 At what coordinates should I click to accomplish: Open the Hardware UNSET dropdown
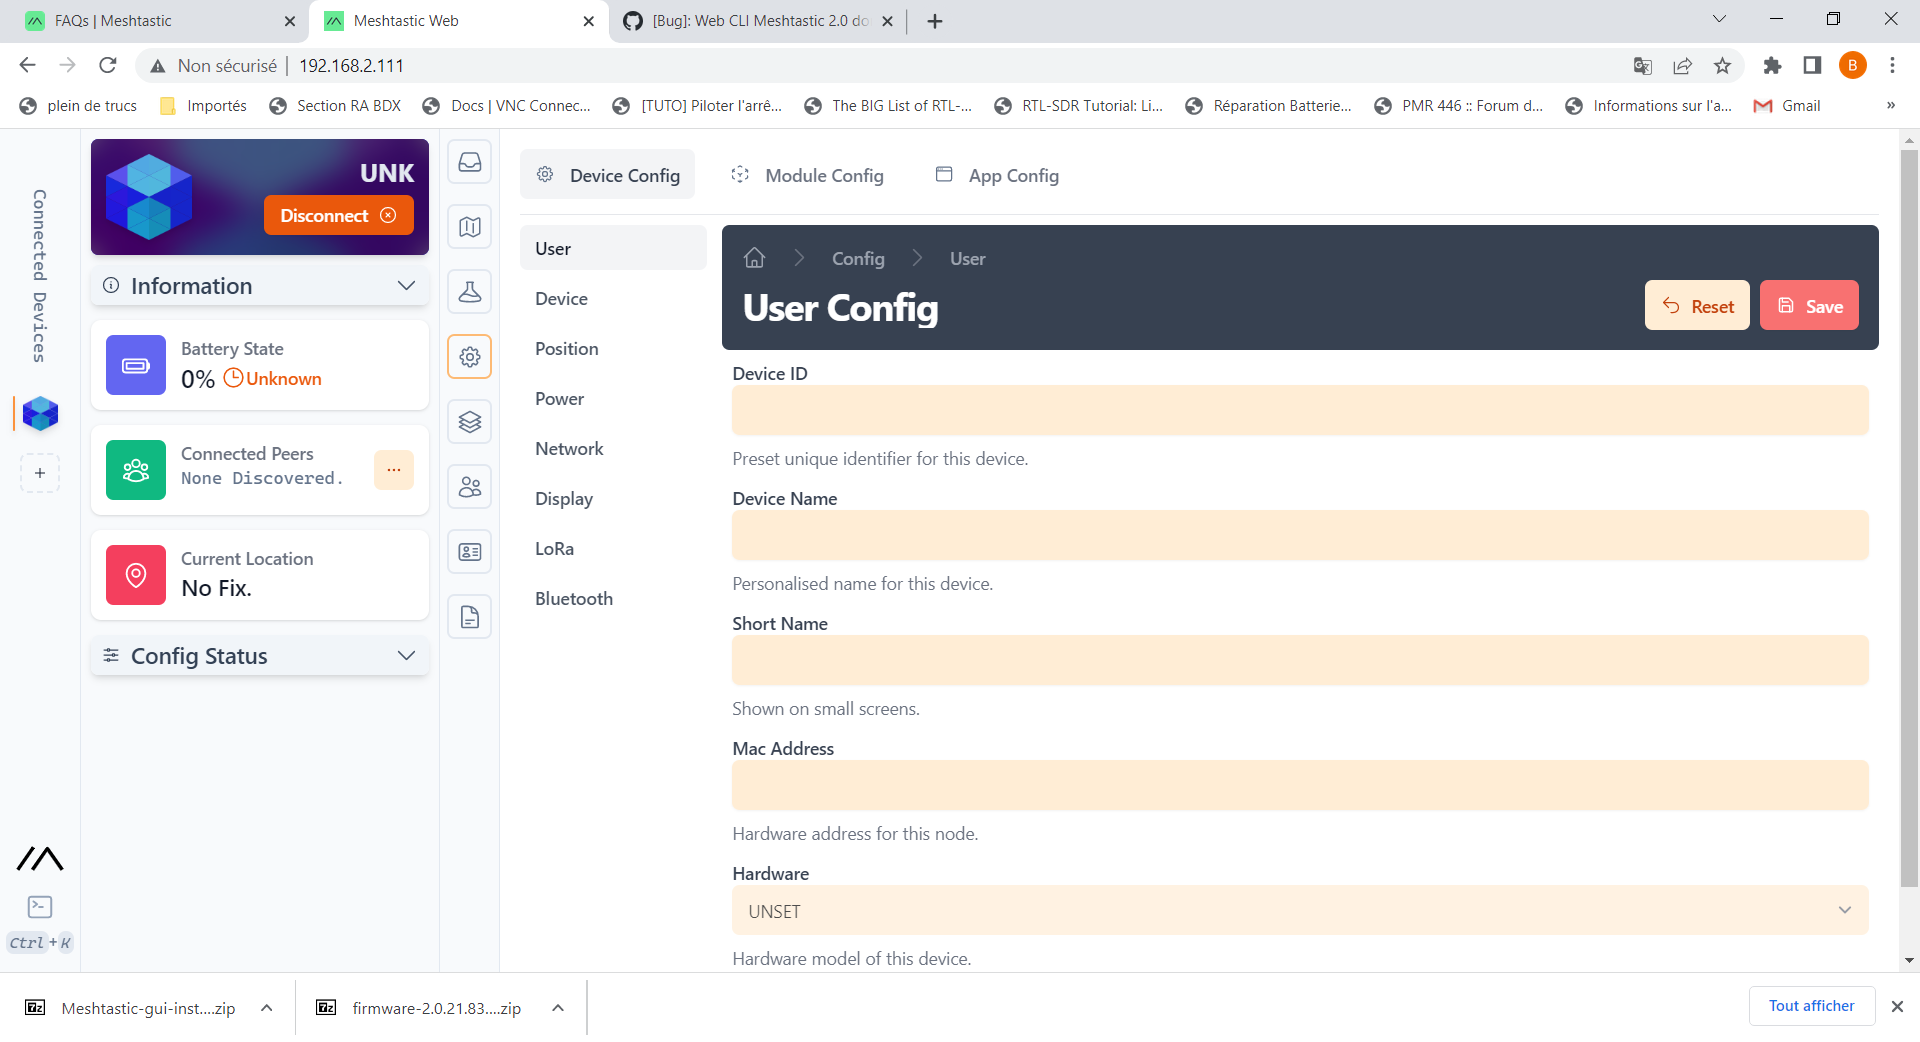[1300, 911]
